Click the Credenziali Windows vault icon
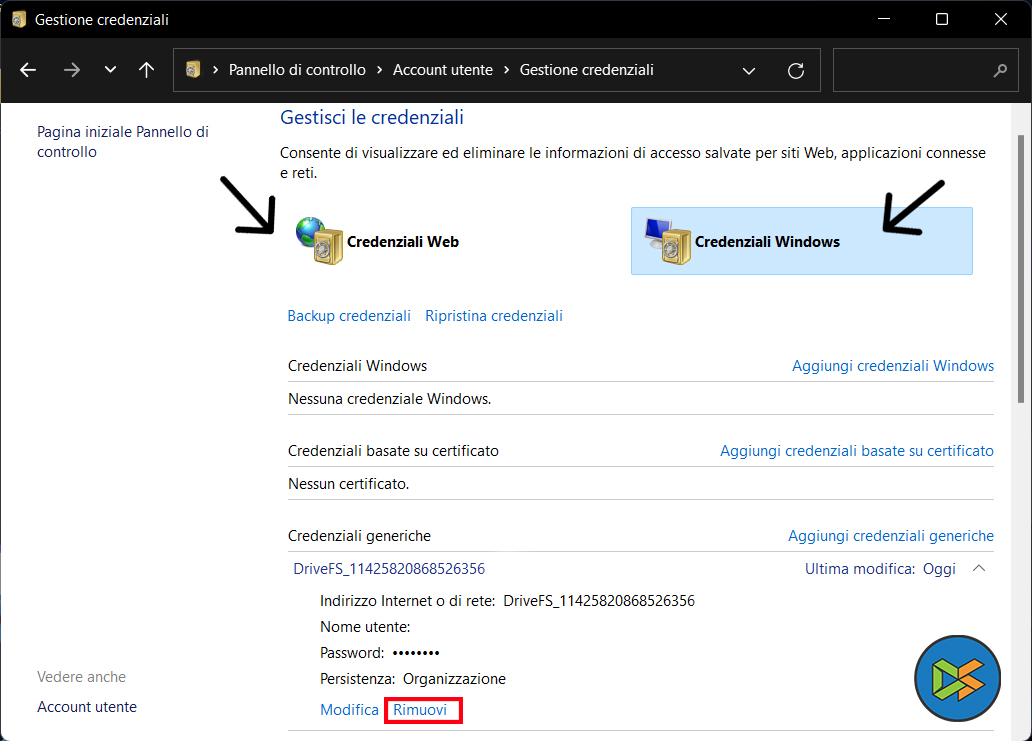 pyautogui.click(x=668, y=242)
